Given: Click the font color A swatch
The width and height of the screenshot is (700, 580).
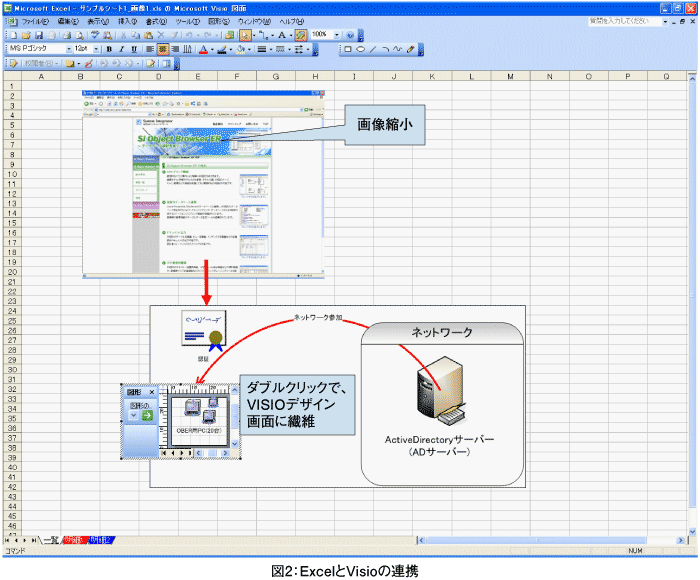Looking at the screenshot, I should point(204,50).
